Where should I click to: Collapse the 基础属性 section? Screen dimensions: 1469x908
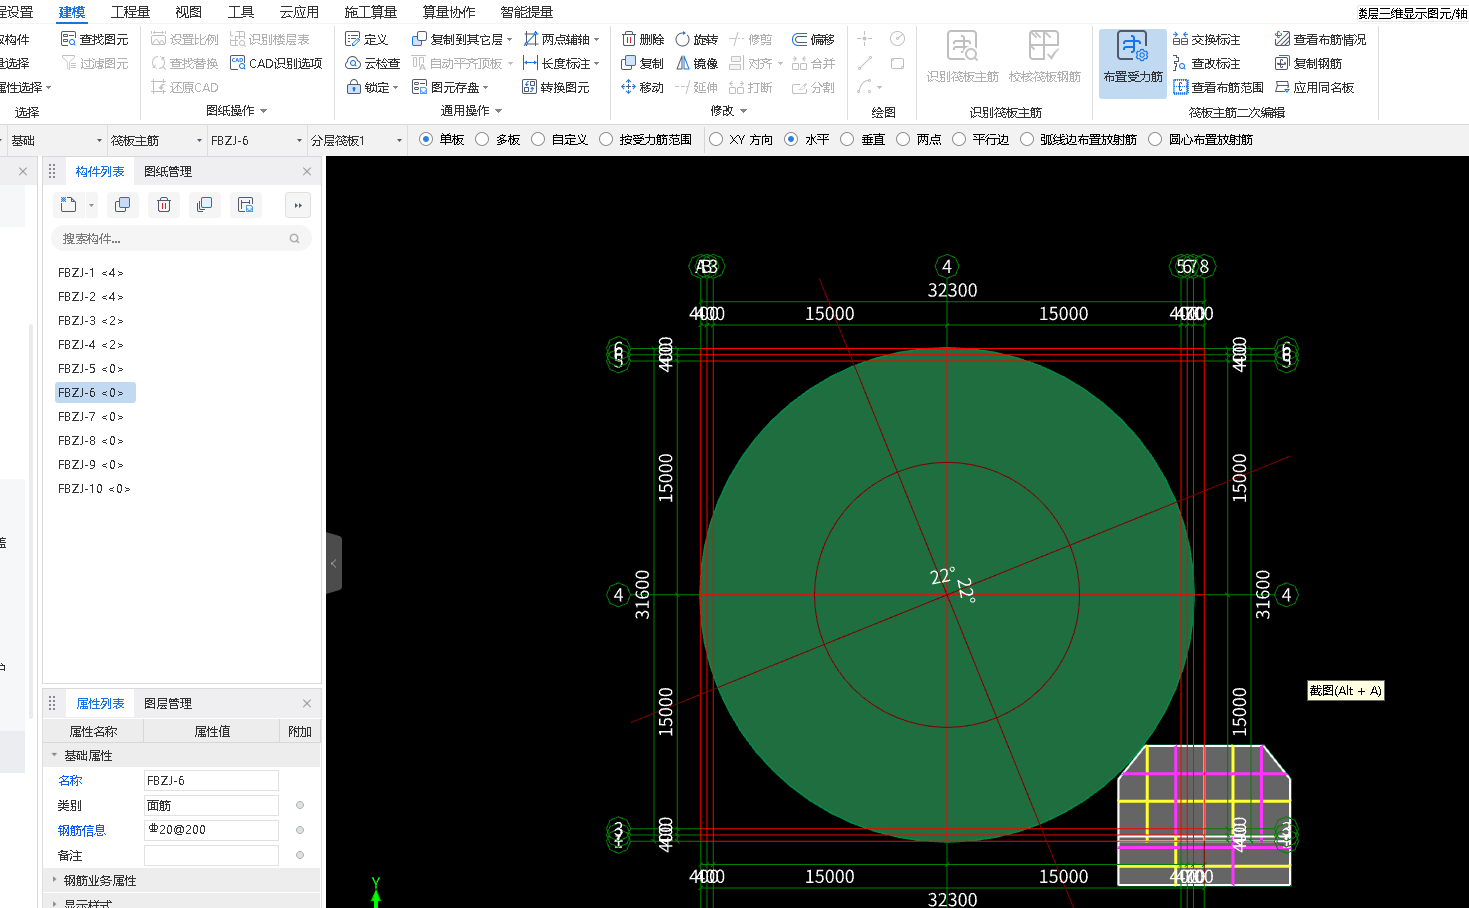[x=54, y=756]
